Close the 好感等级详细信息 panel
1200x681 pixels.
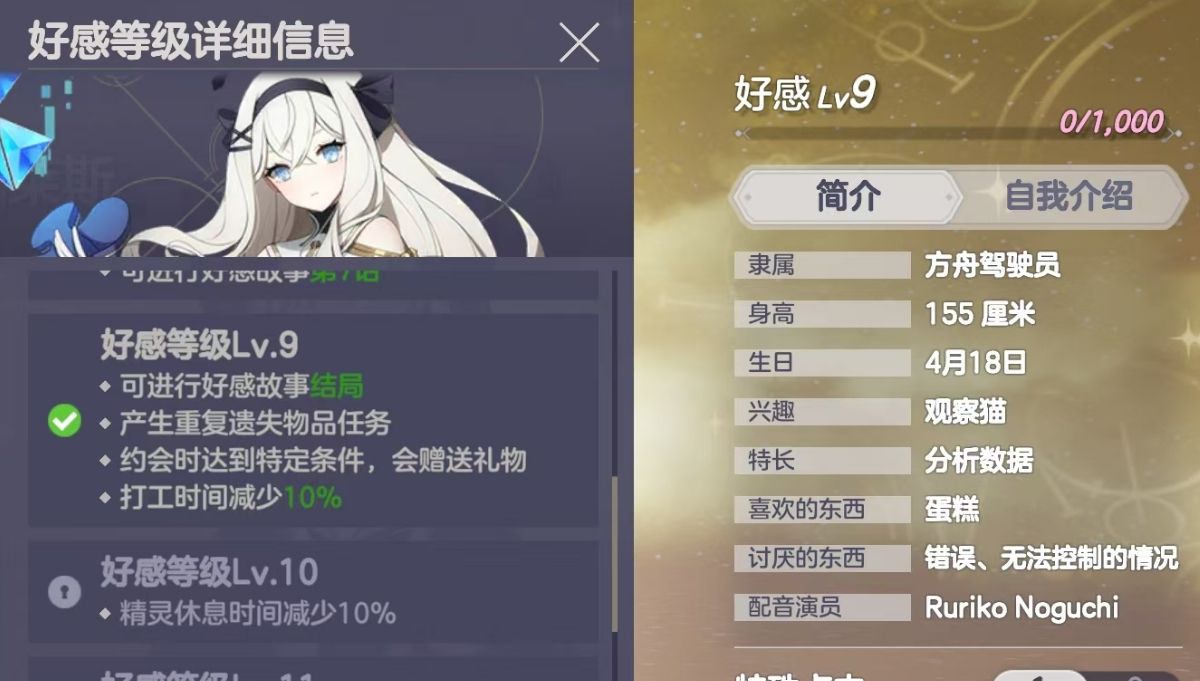click(578, 43)
